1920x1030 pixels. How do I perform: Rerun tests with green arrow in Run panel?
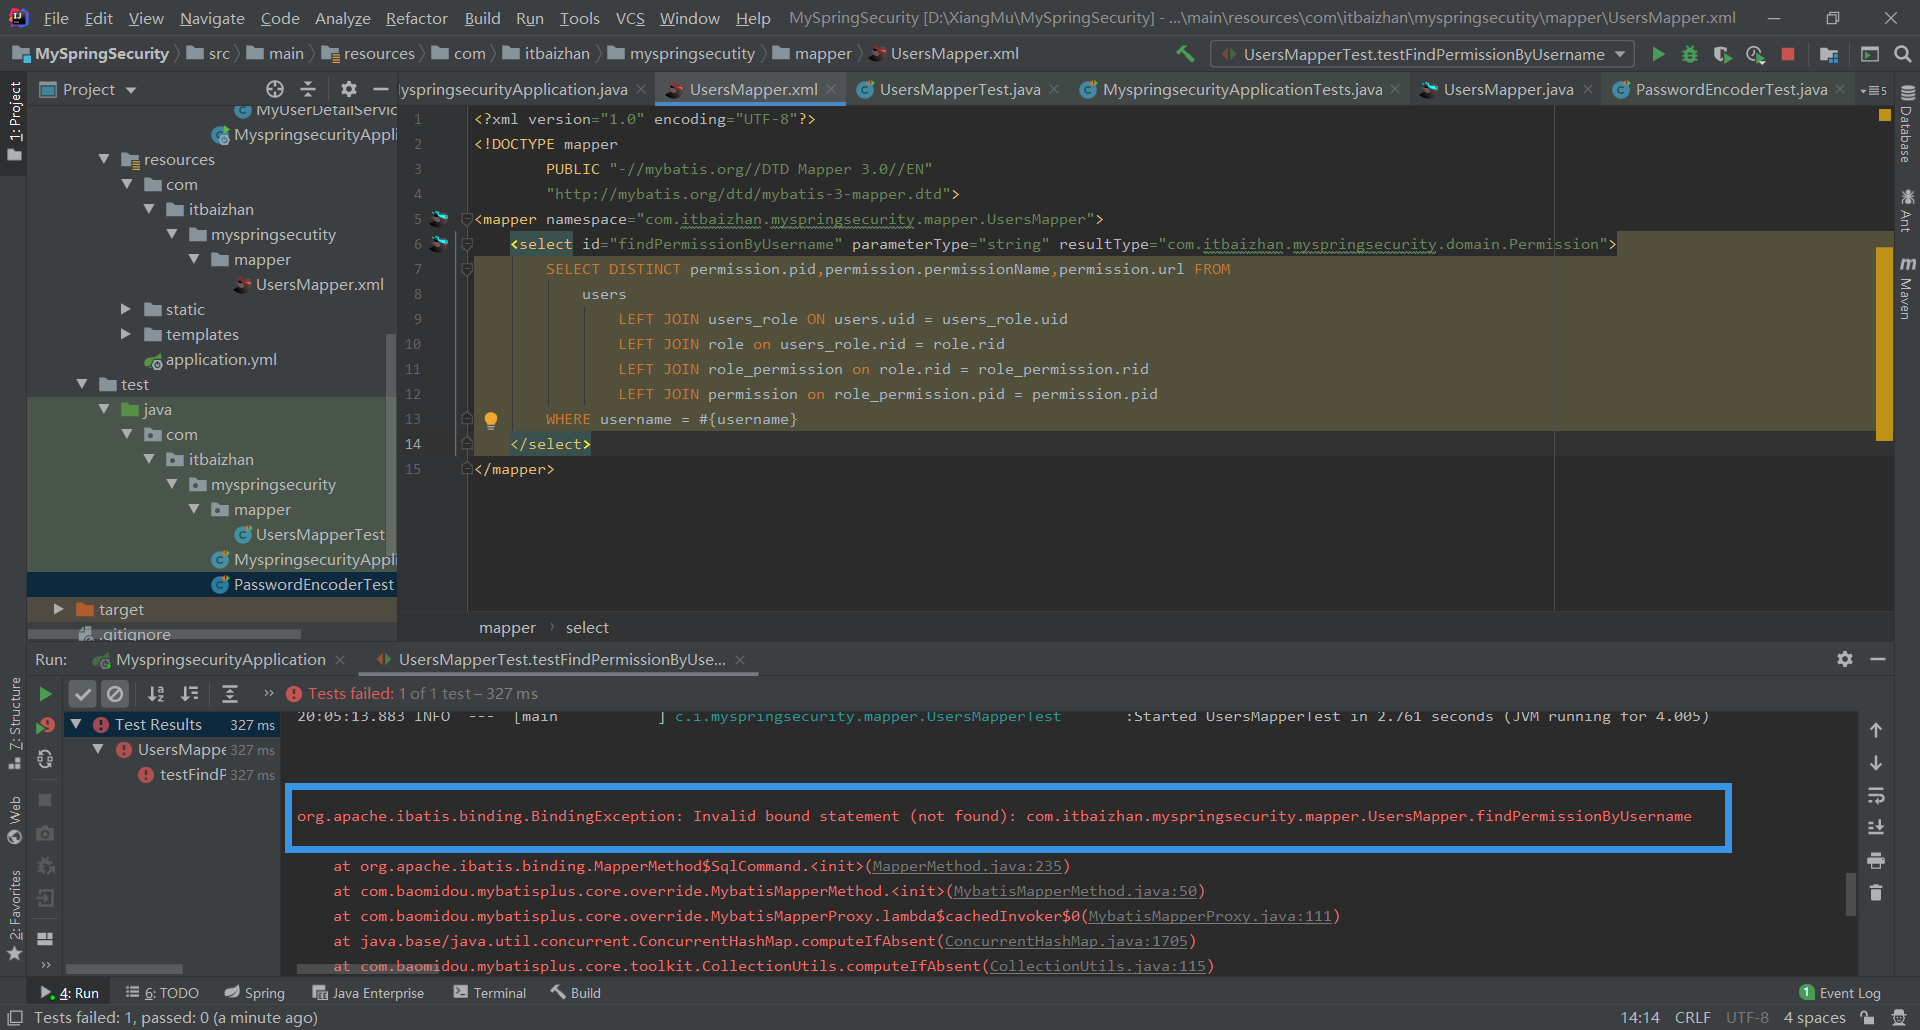(45, 694)
